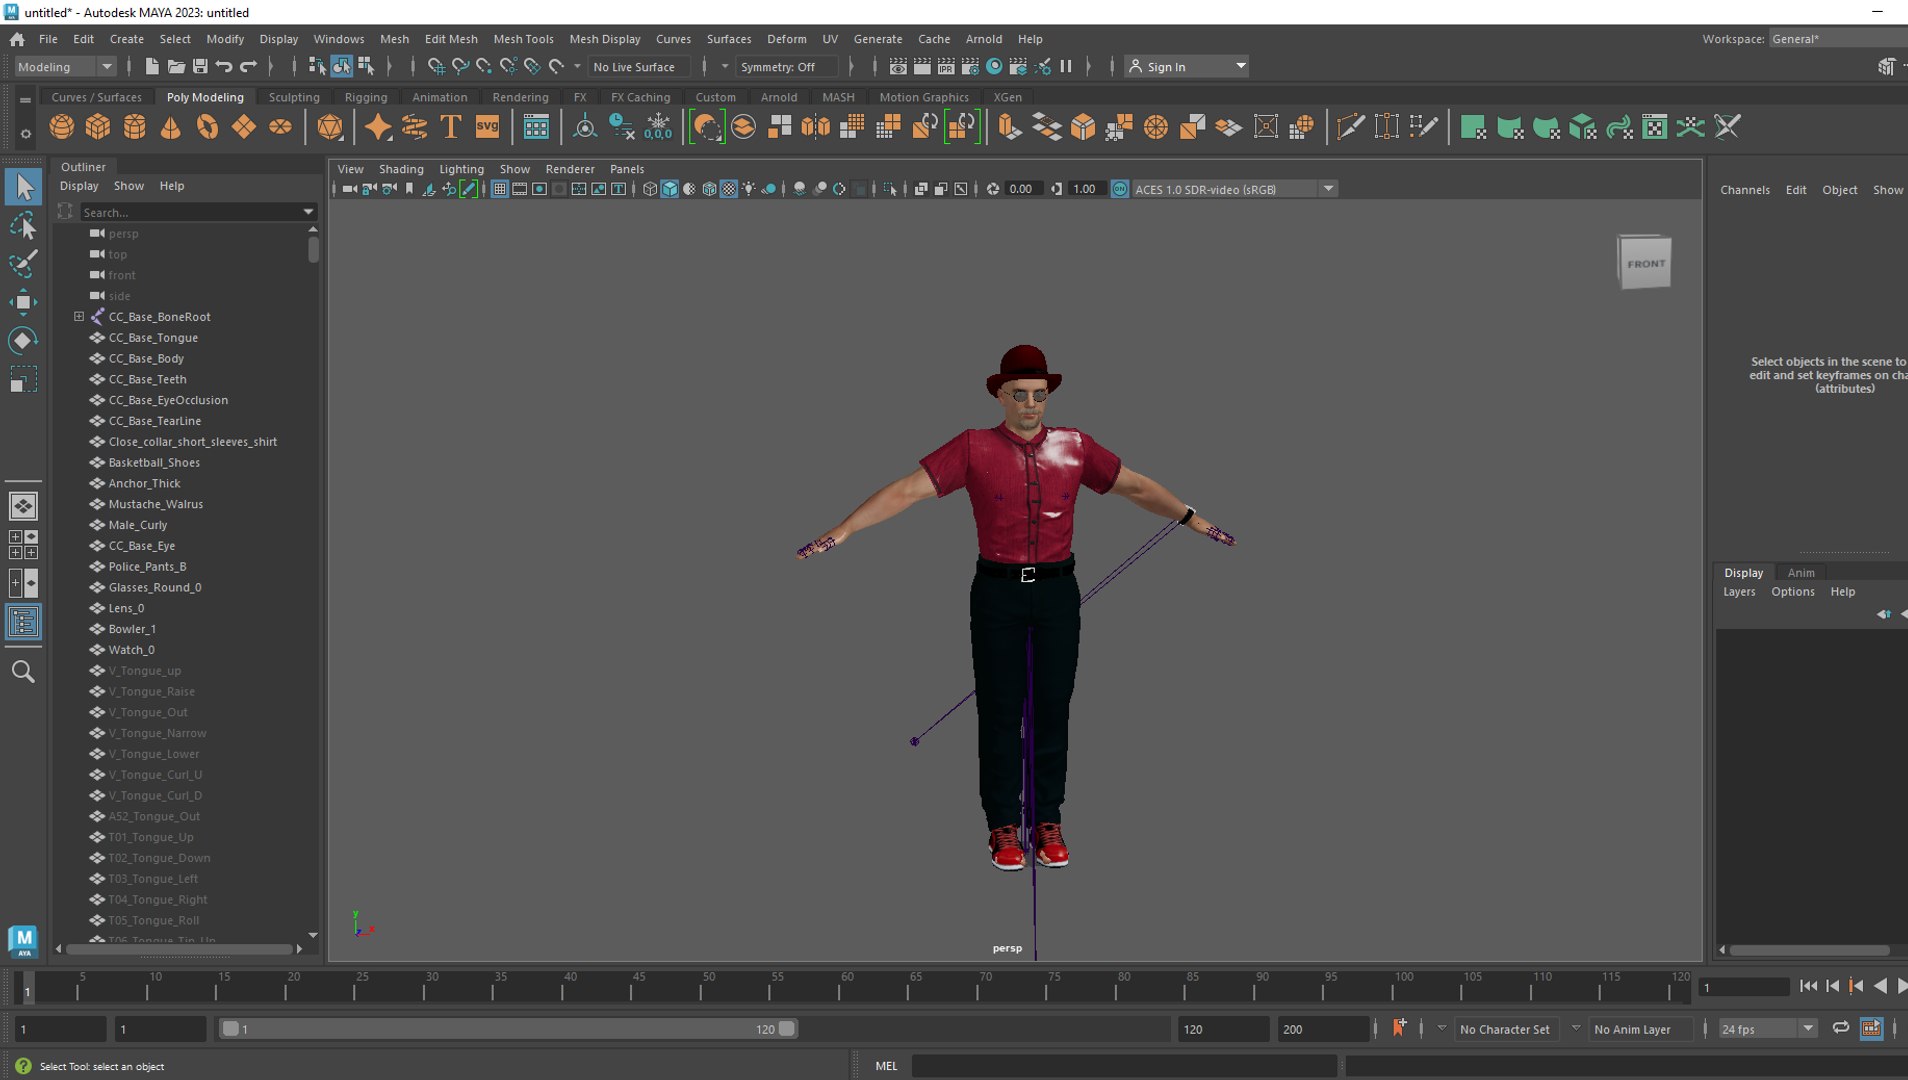Click the SVG import shelf icon

(x=487, y=127)
